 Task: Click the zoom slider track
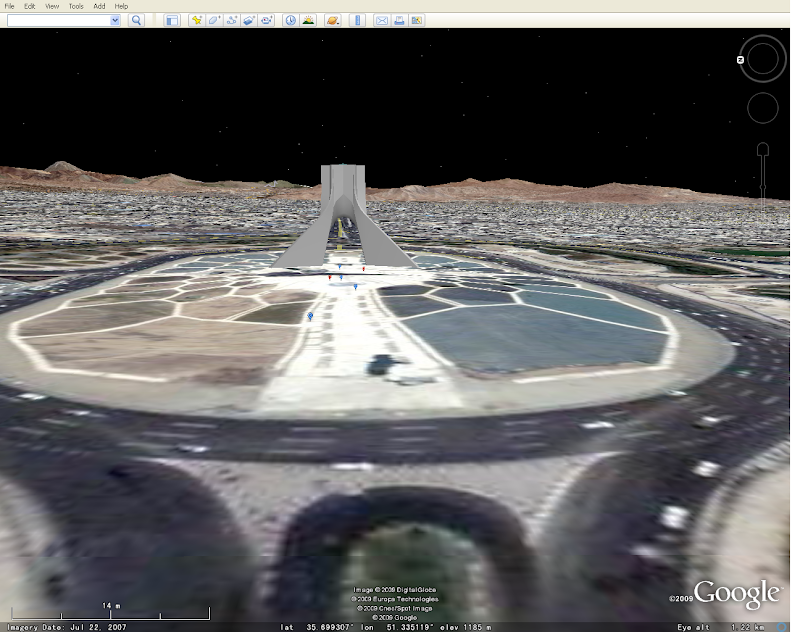pos(763,184)
